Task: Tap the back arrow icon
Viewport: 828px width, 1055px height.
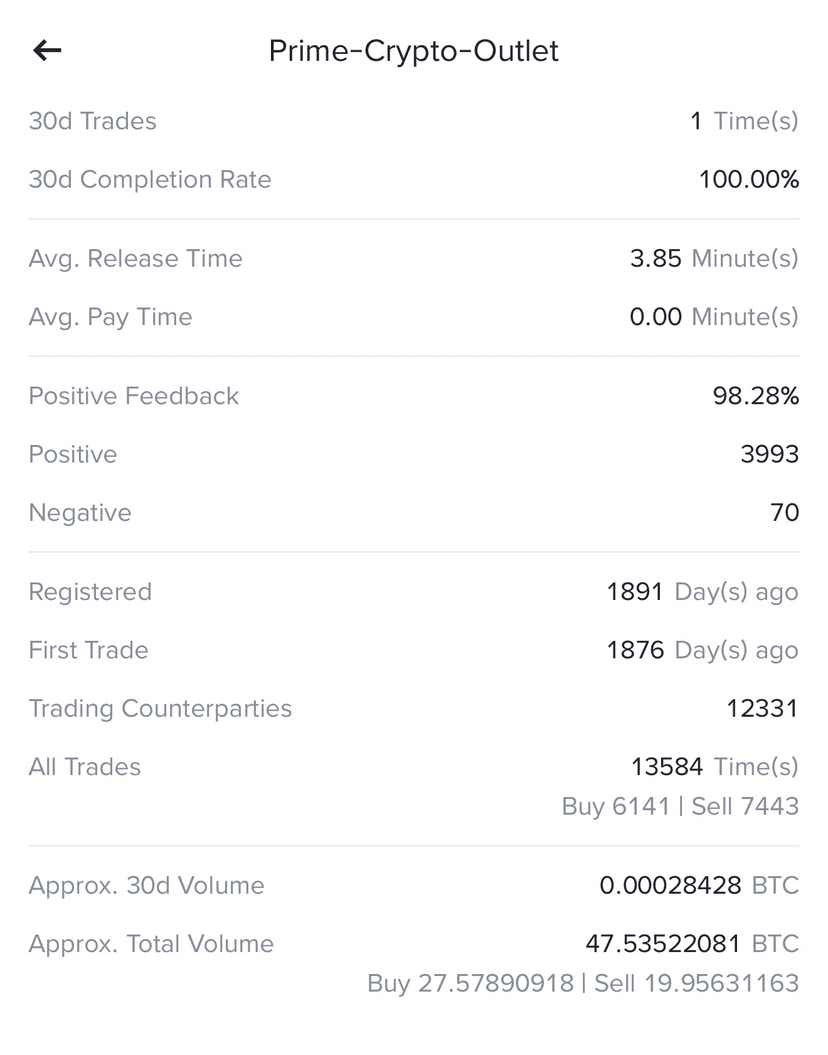Action: [x=47, y=50]
